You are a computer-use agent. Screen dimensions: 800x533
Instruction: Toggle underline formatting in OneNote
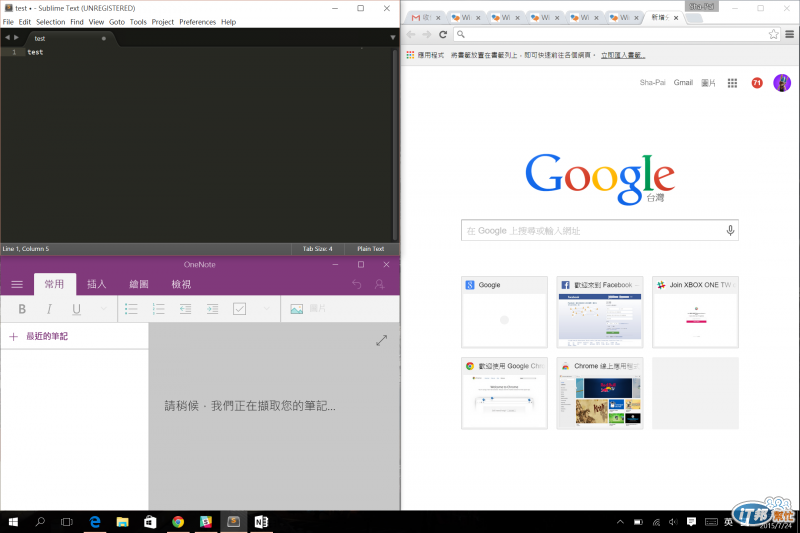click(x=77, y=309)
